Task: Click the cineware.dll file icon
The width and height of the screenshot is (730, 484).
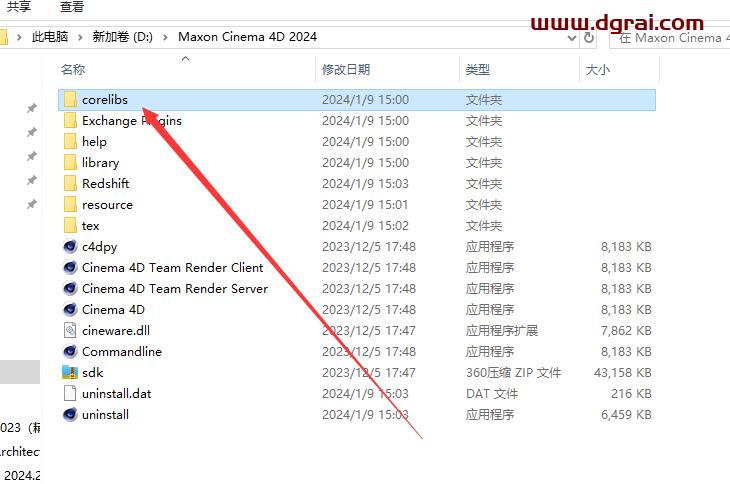Action: pyautogui.click(x=70, y=330)
